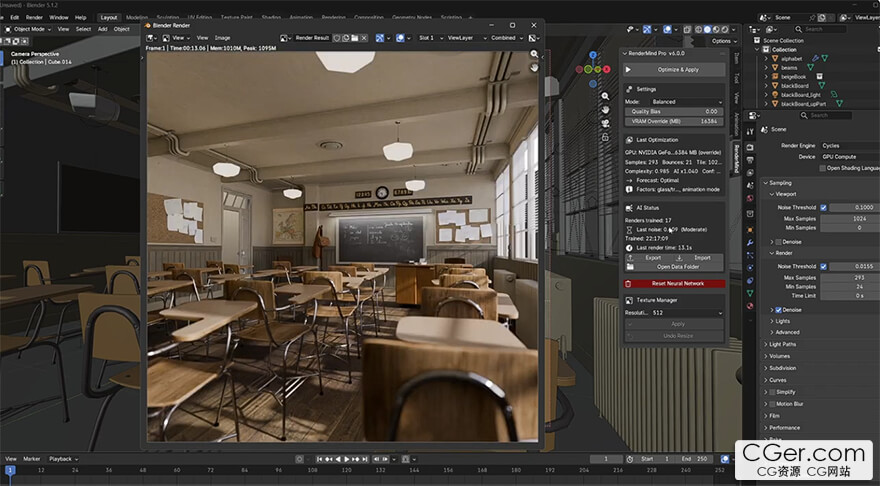Click the trash icon on Reset Neural Network
The image size is (880, 486).
(629, 284)
